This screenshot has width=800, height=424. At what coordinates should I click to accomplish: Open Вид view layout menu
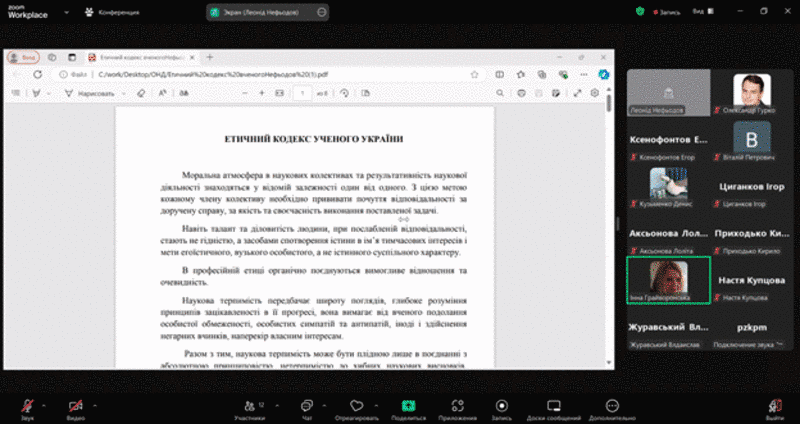tap(703, 11)
